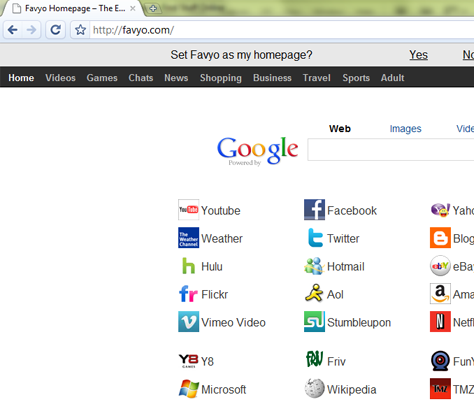Click the Aol text link
Screen dimensions: 474x400
point(335,295)
